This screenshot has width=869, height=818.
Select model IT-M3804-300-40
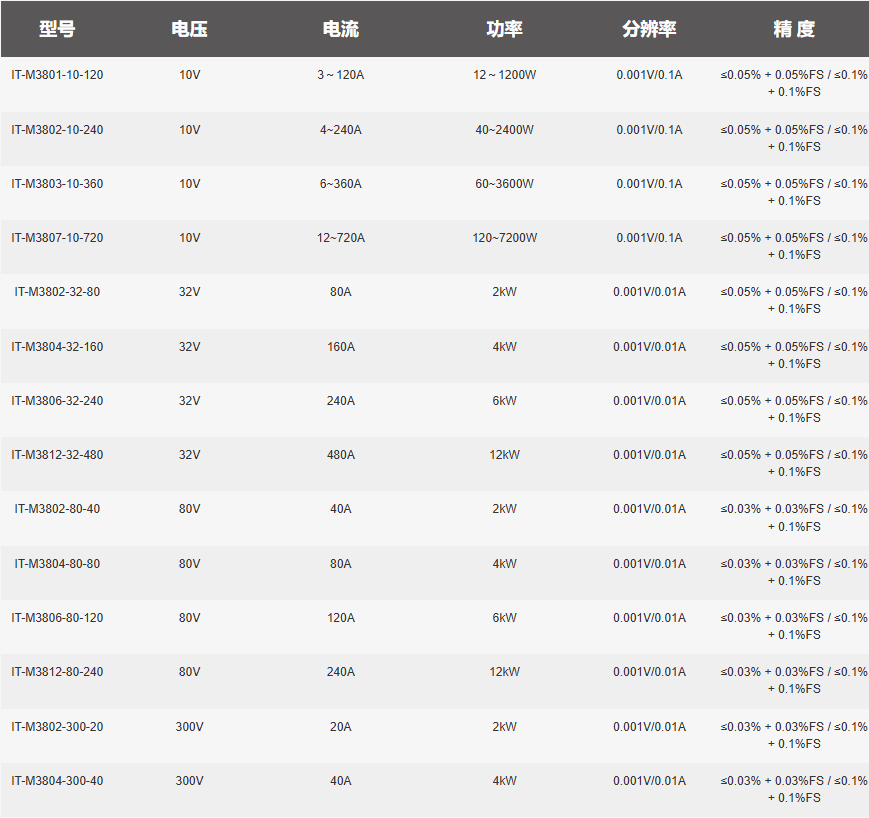click(57, 780)
